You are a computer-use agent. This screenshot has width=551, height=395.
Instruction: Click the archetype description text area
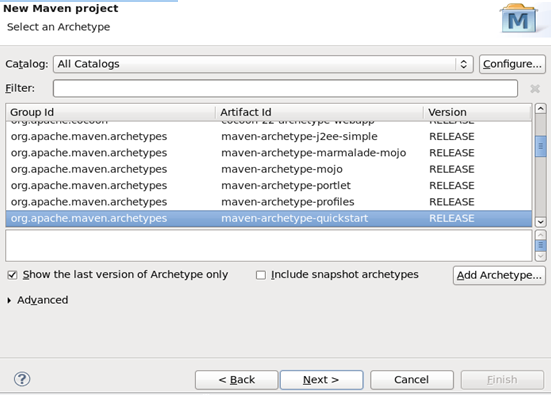[x=269, y=246]
